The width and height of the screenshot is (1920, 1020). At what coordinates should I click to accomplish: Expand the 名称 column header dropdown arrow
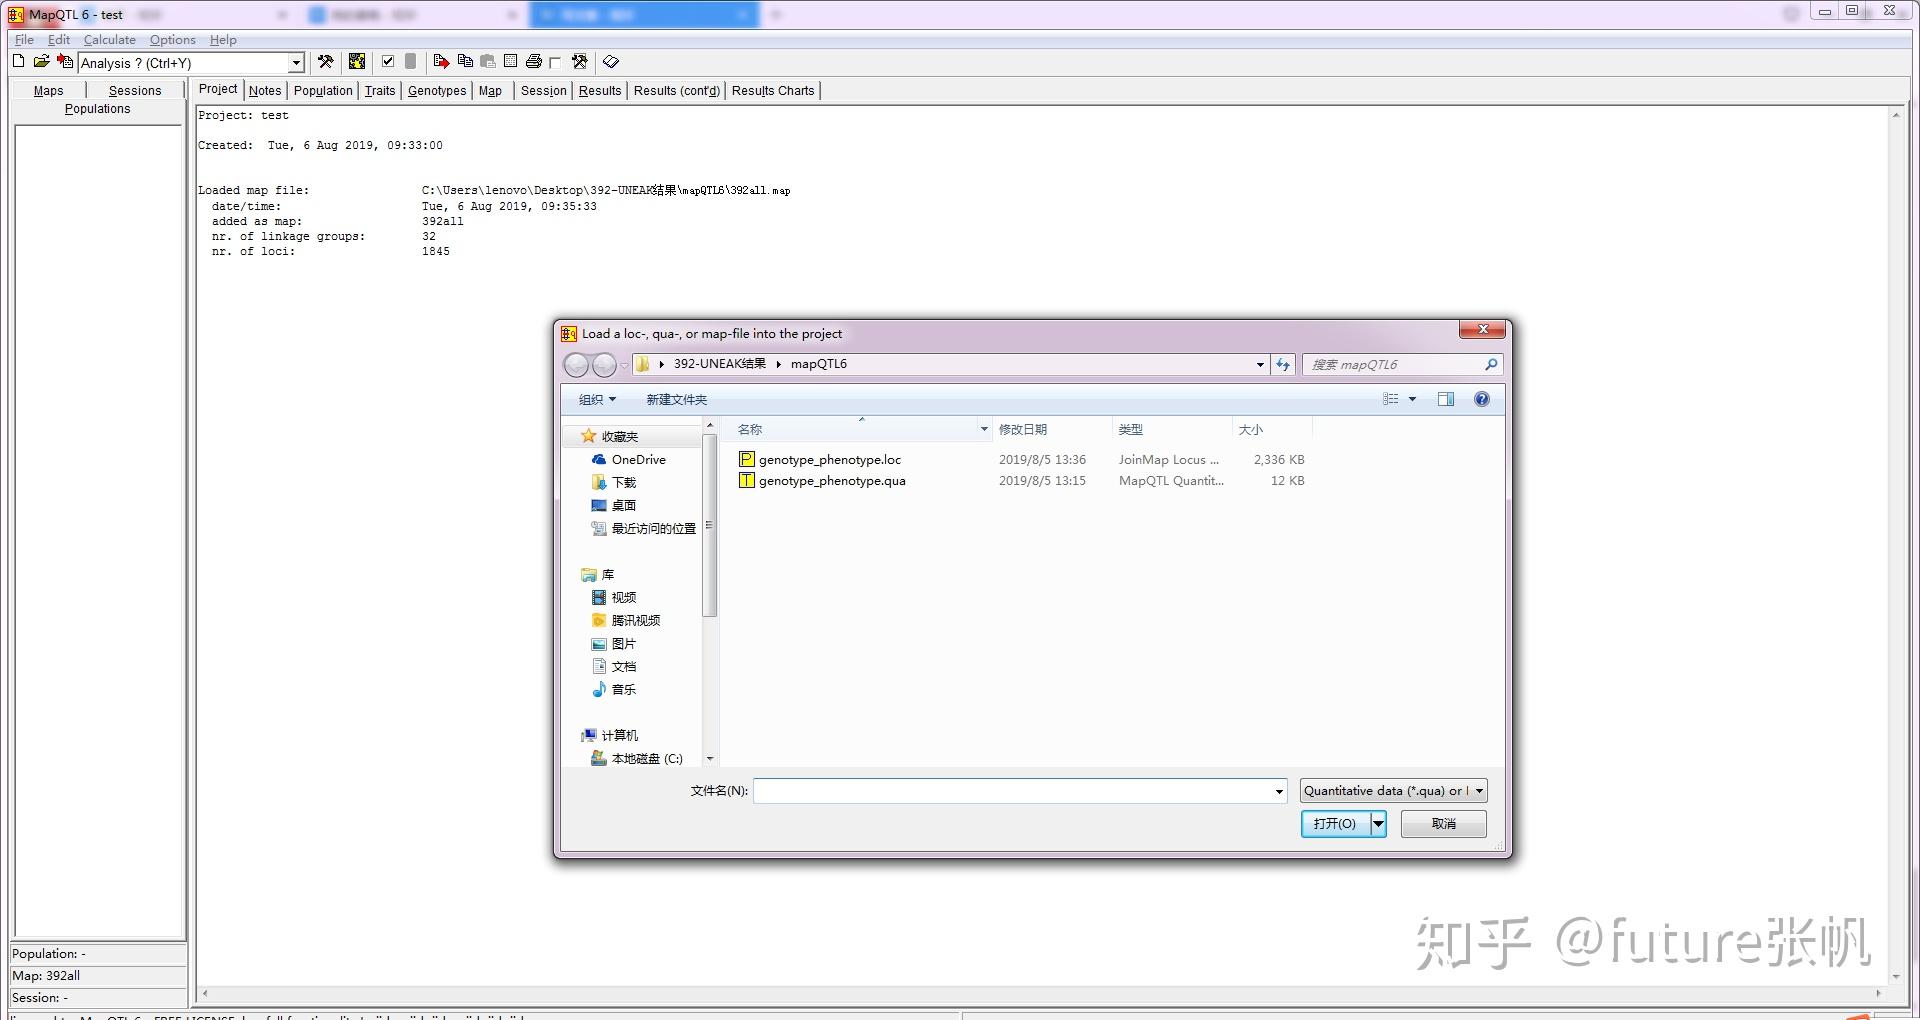(x=984, y=430)
